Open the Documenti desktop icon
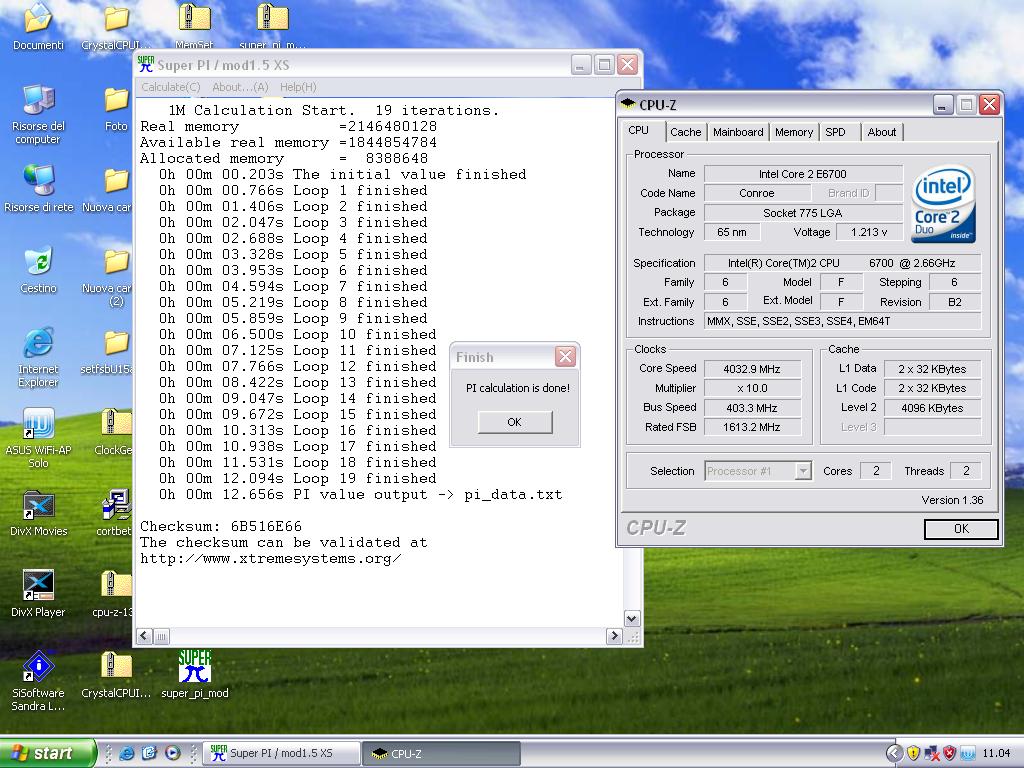 tap(38, 25)
